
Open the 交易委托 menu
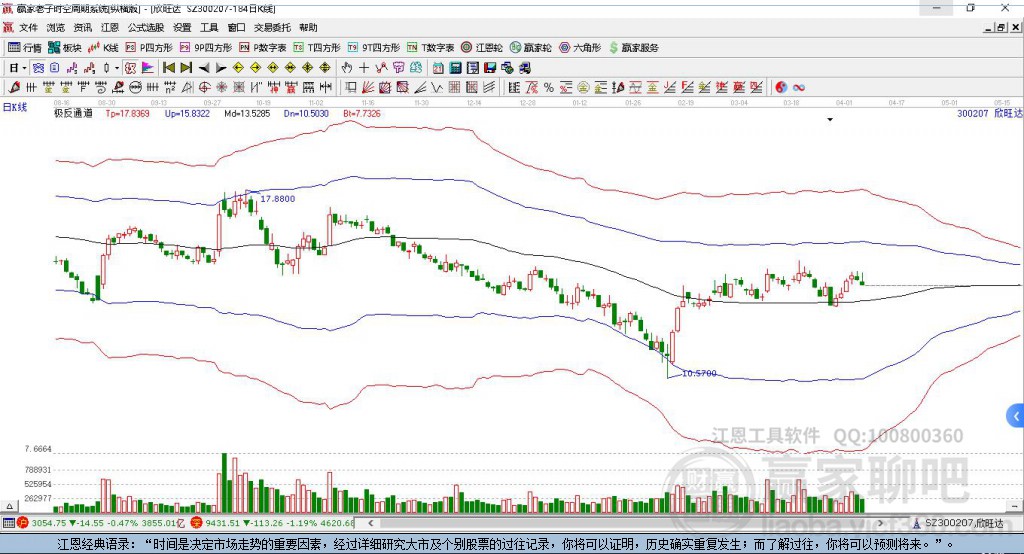[272, 27]
